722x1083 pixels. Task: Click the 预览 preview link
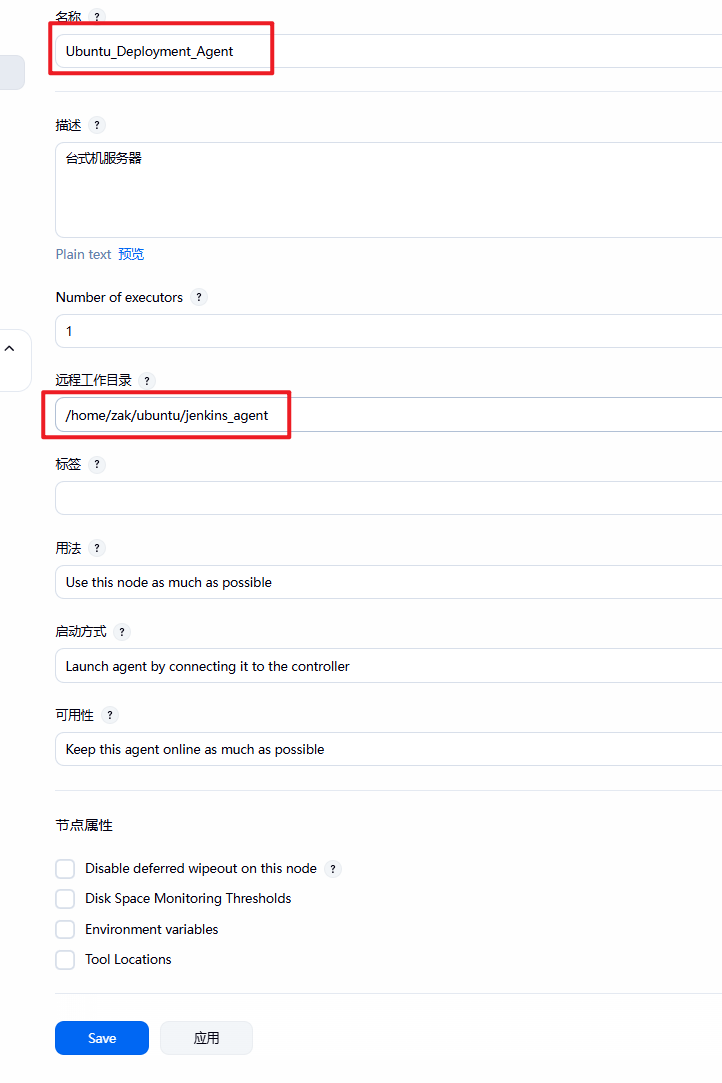pos(131,254)
